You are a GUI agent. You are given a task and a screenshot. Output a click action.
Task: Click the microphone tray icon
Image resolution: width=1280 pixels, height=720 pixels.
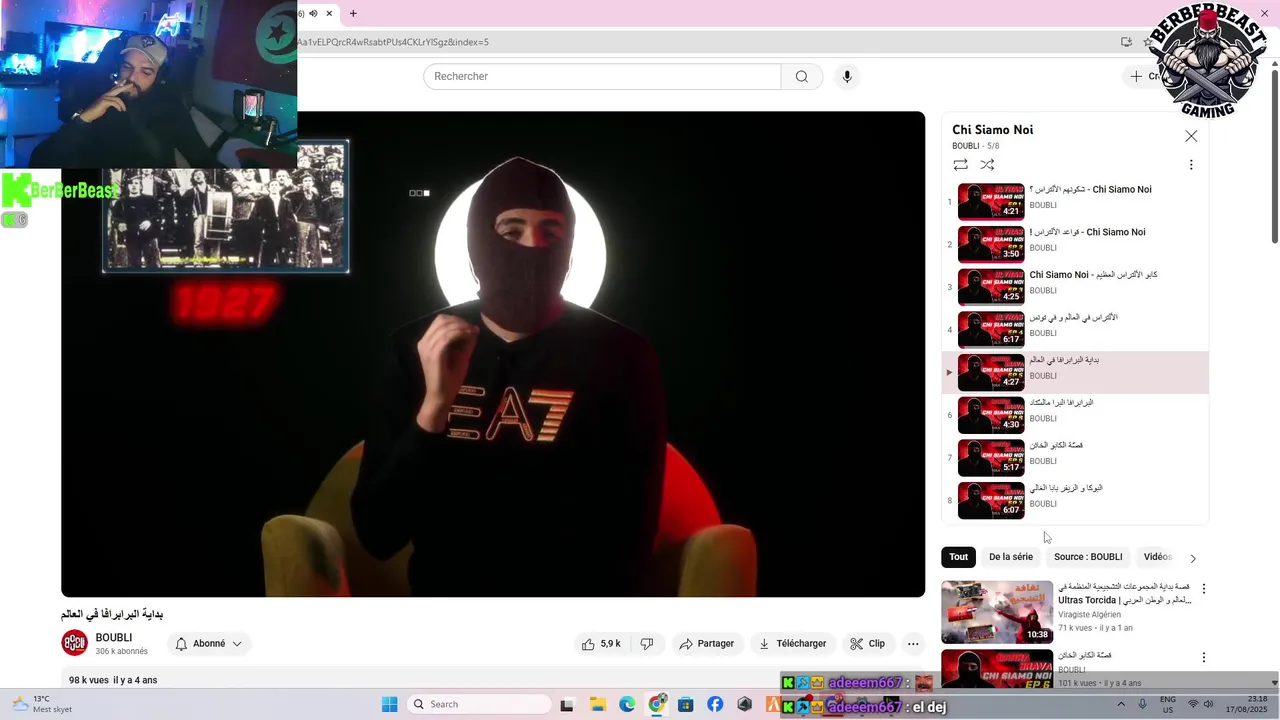click(x=1143, y=704)
